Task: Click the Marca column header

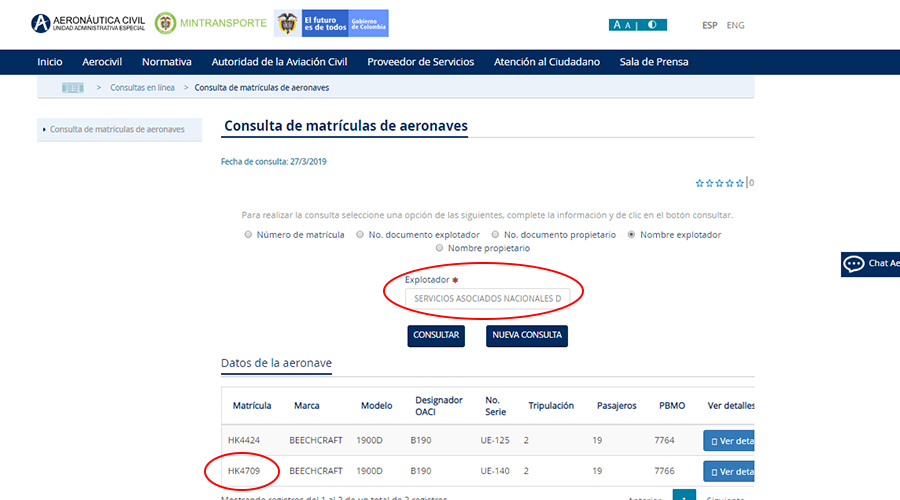Action: (x=307, y=405)
